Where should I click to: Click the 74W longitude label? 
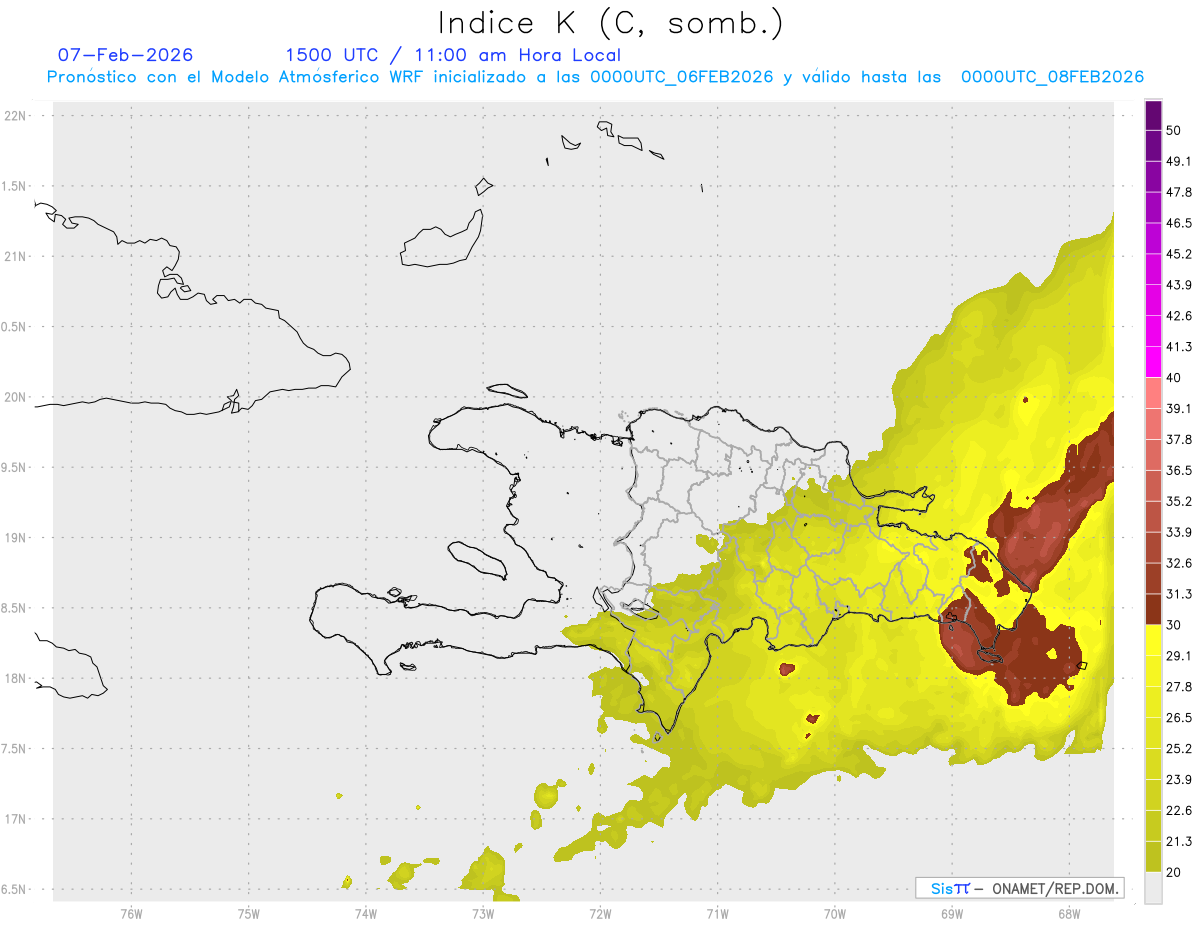click(x=365, y=913)
